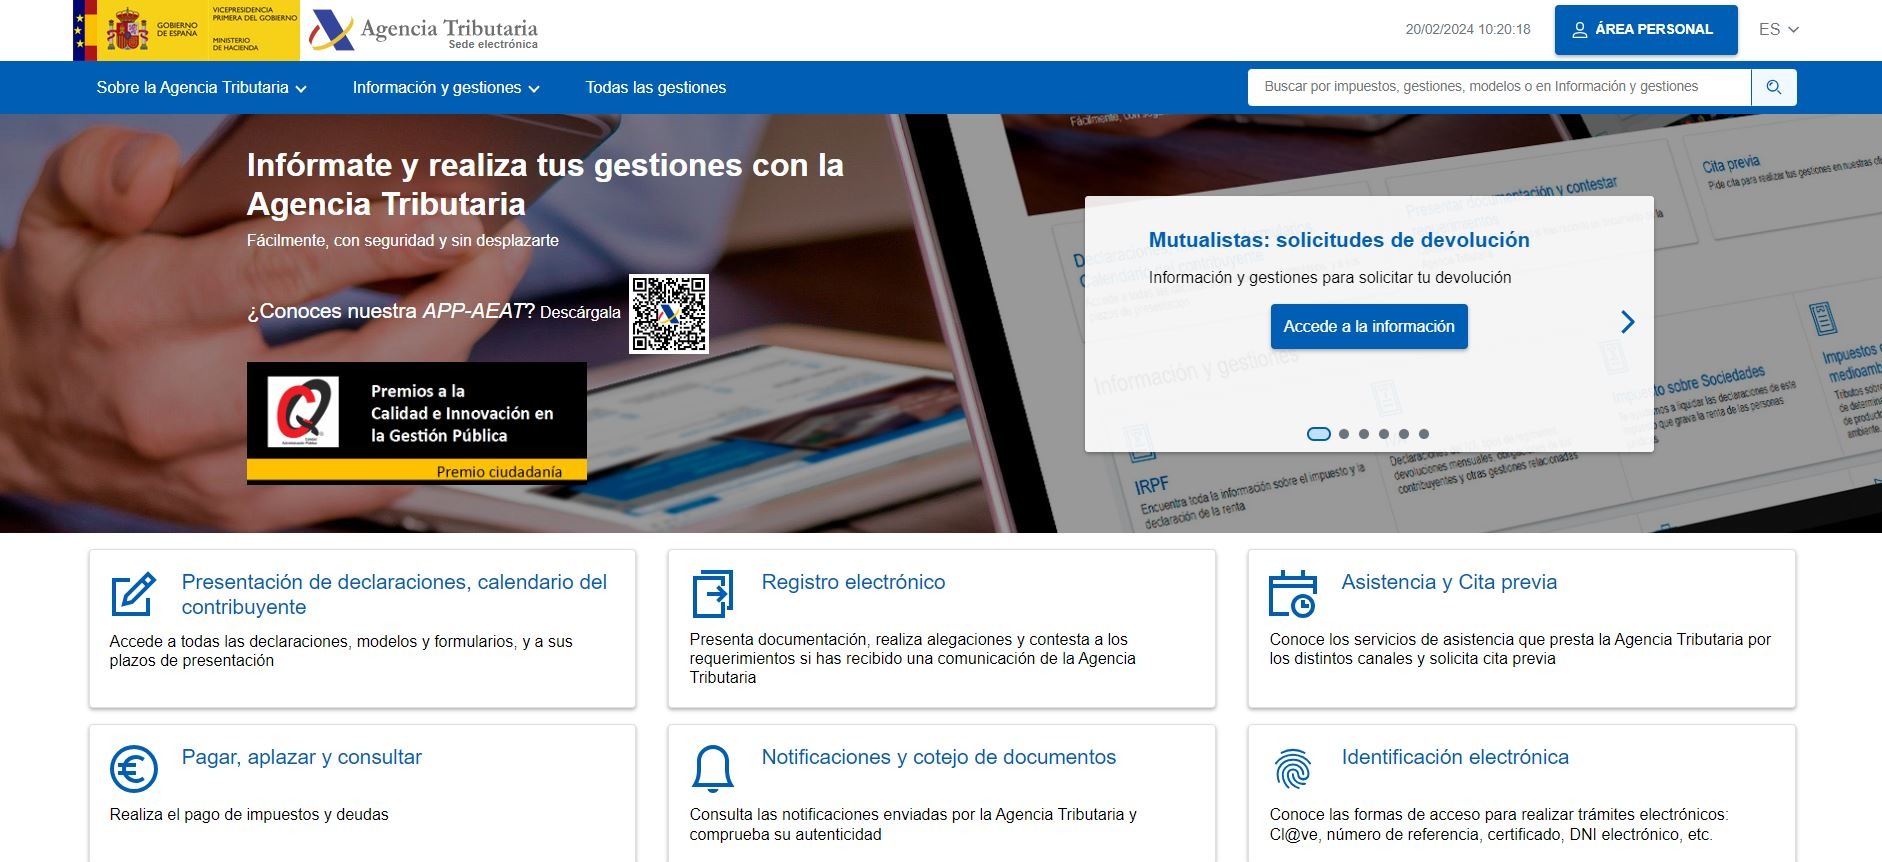The width and height of the screenshot is (1882, 862).
Task: Click the date and time 20/02/2024 text
Action: (x=1468, y=30)
